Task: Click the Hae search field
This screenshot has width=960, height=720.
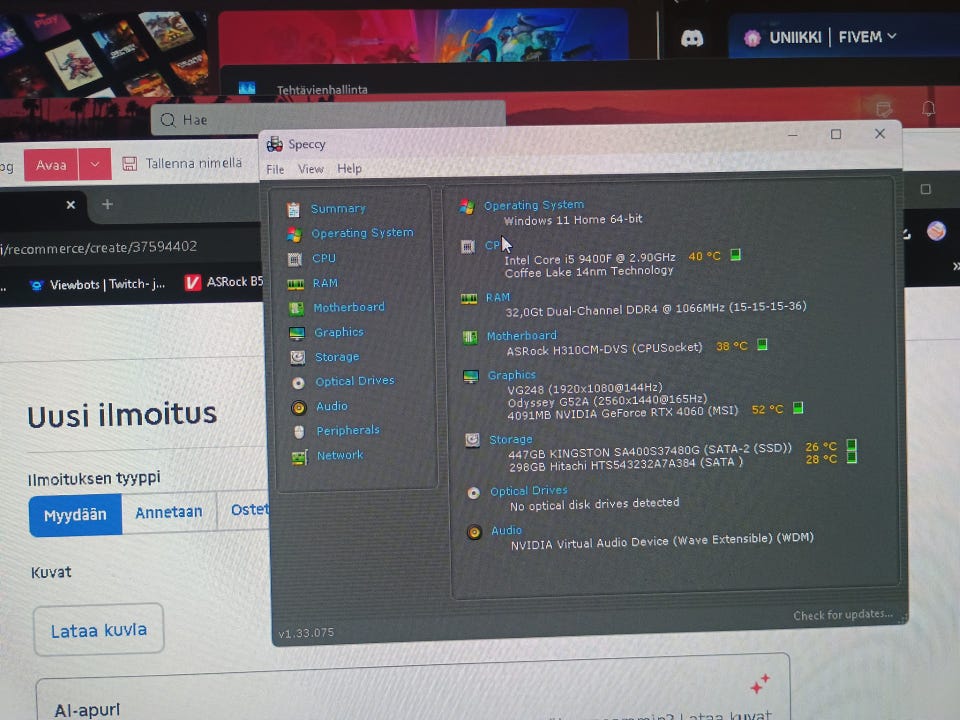Action: point(329,118)
